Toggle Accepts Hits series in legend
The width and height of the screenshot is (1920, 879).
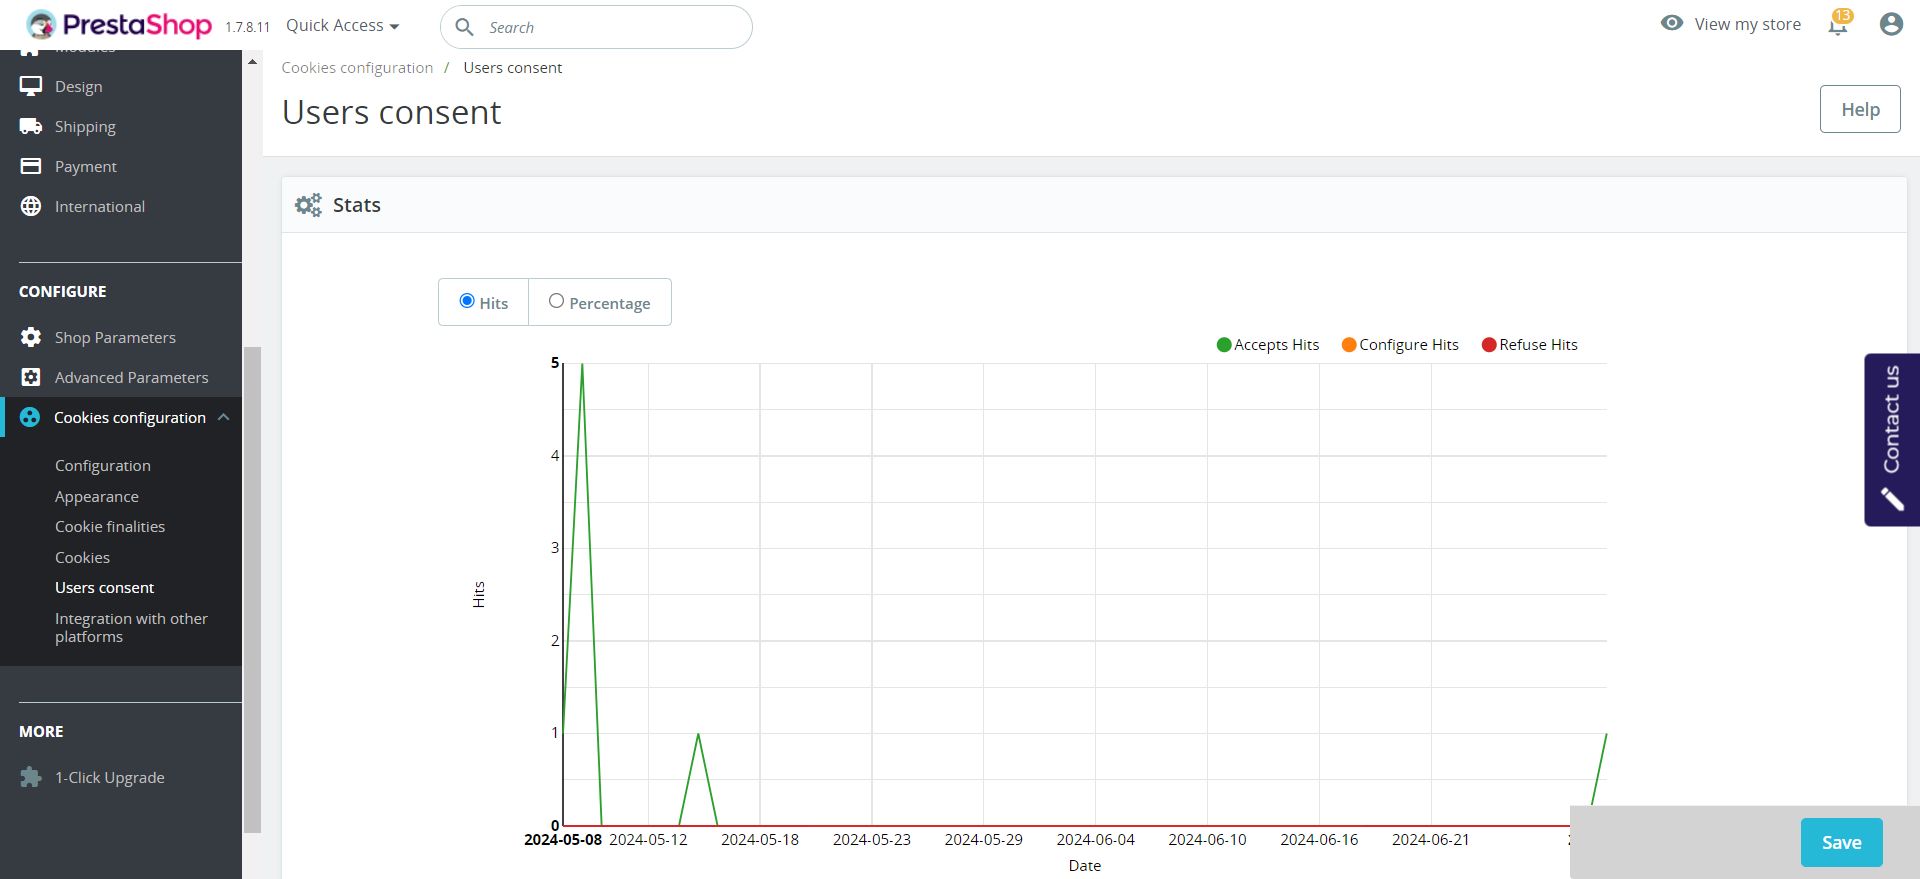1268,345
